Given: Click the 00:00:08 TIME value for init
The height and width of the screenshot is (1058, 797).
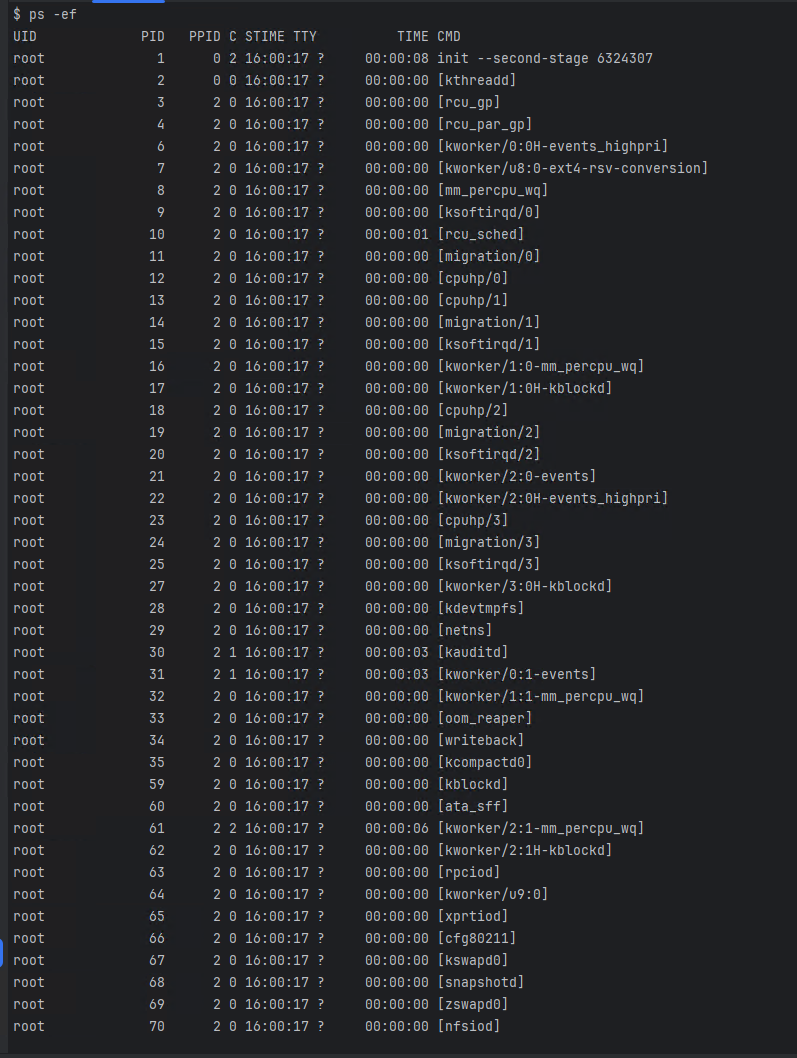Looking at the screenshot, I should (x=397, y=59).
